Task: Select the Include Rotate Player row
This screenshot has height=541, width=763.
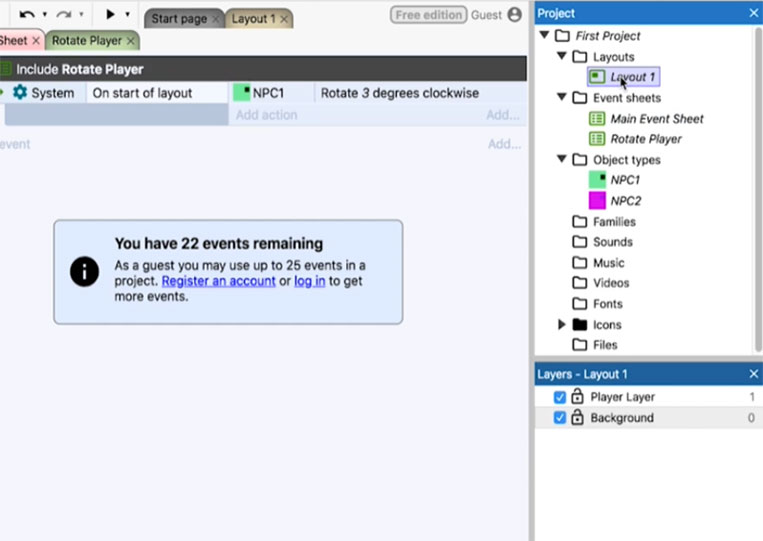Action: [x=263, y=69]
